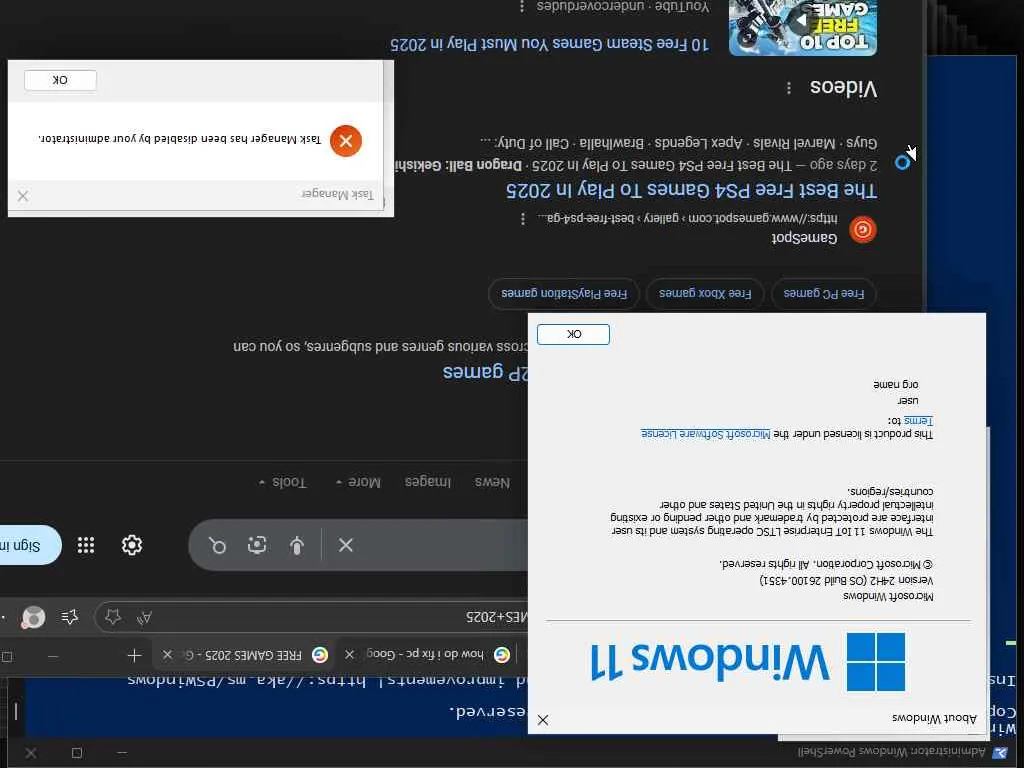
Task: Click the GameSpot site icon
Action: [x=863, y=229]
